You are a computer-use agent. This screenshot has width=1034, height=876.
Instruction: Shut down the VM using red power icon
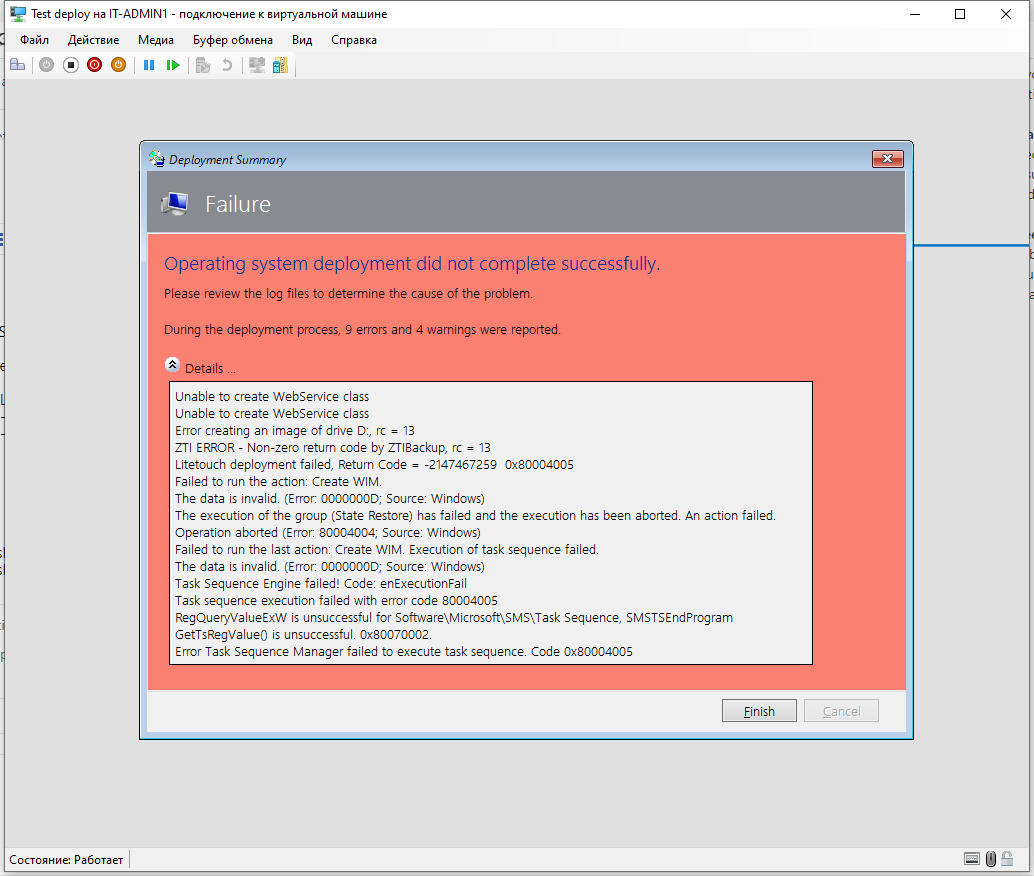click(x=94, y=65)
